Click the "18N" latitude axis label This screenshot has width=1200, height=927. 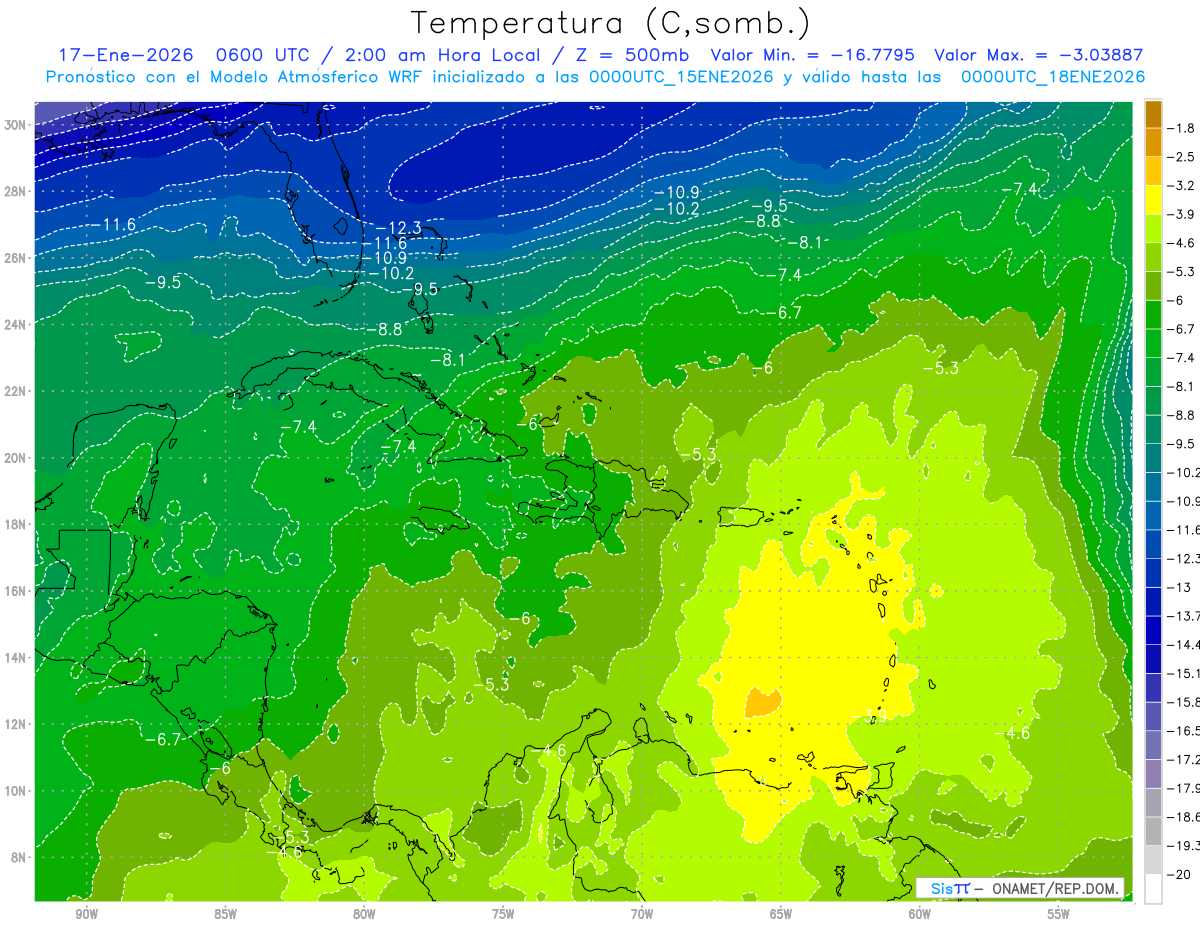(x=15, y=523)
